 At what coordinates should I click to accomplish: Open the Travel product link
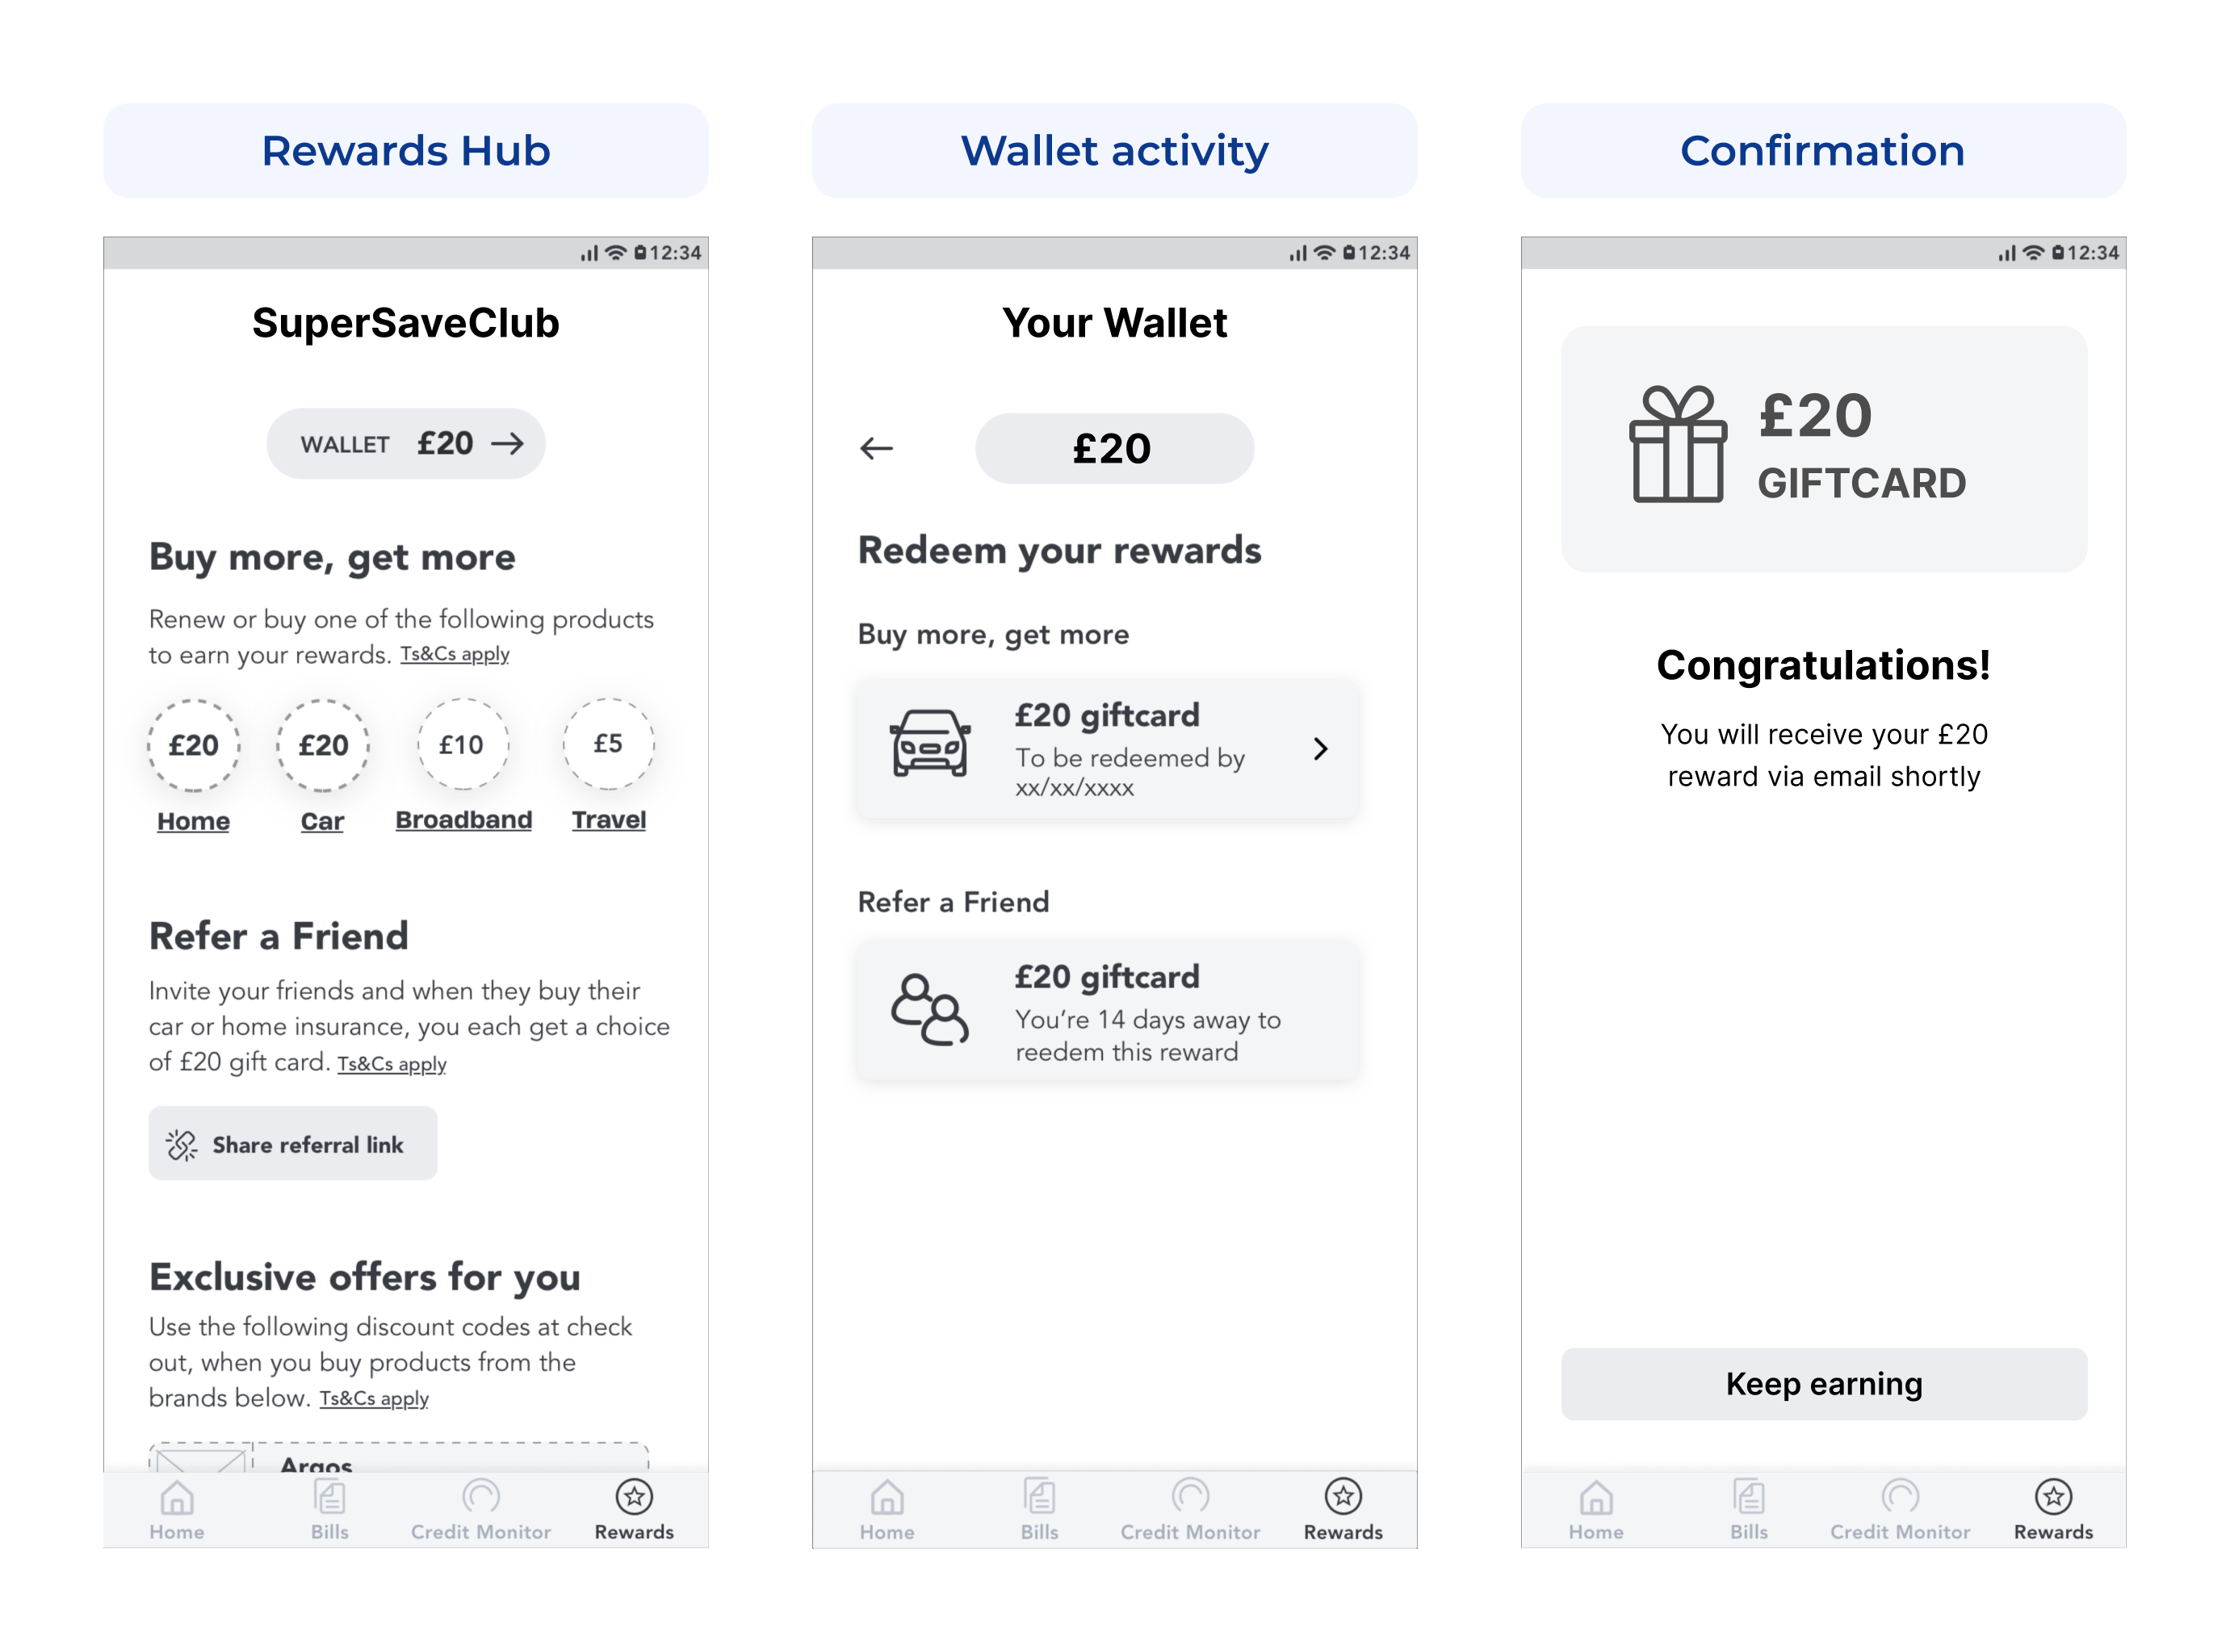608,820
